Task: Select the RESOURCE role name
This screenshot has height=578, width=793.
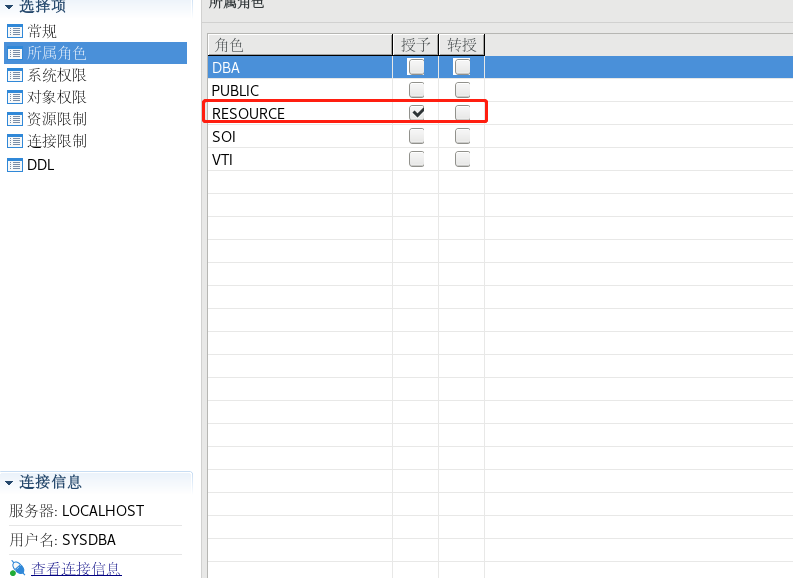Action: pos(248,114)
